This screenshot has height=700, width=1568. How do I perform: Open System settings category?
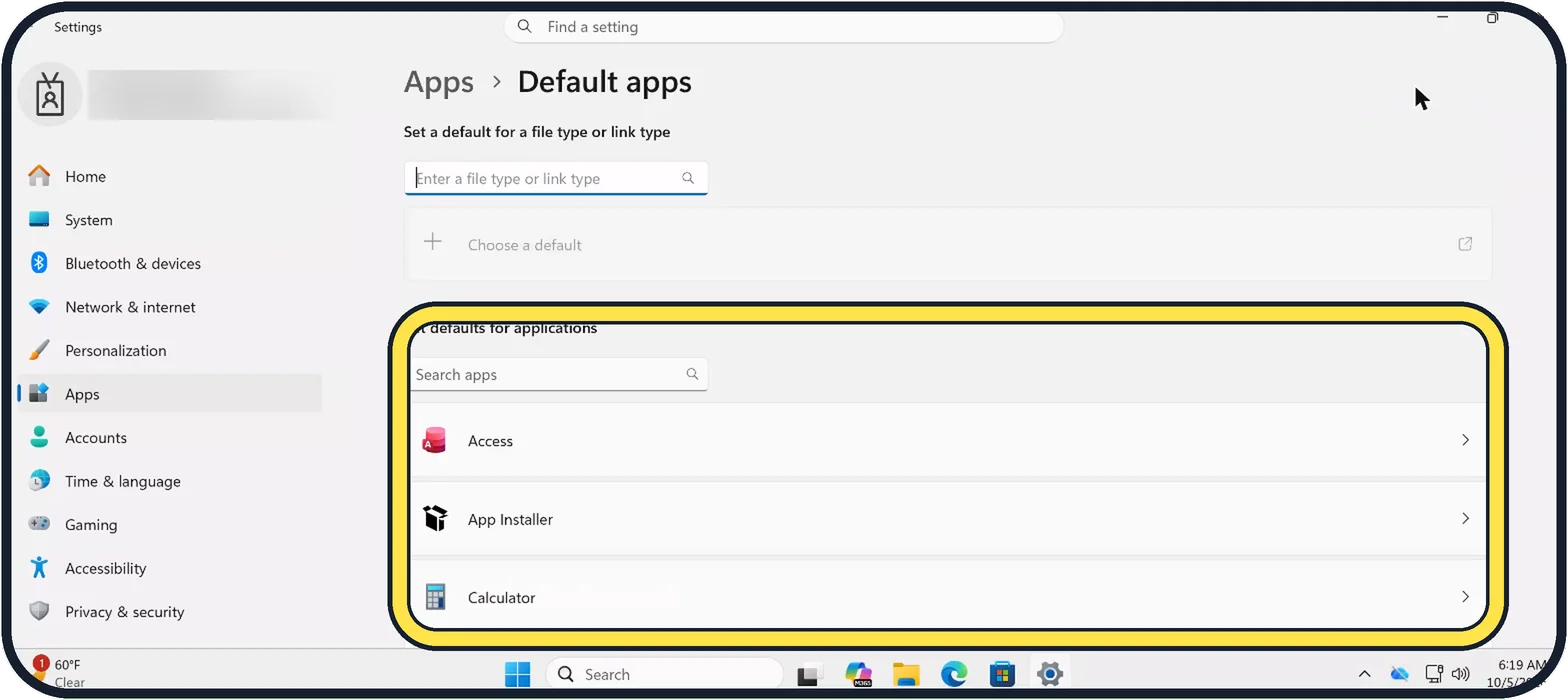pyautogui.click(x=170, y=220)
